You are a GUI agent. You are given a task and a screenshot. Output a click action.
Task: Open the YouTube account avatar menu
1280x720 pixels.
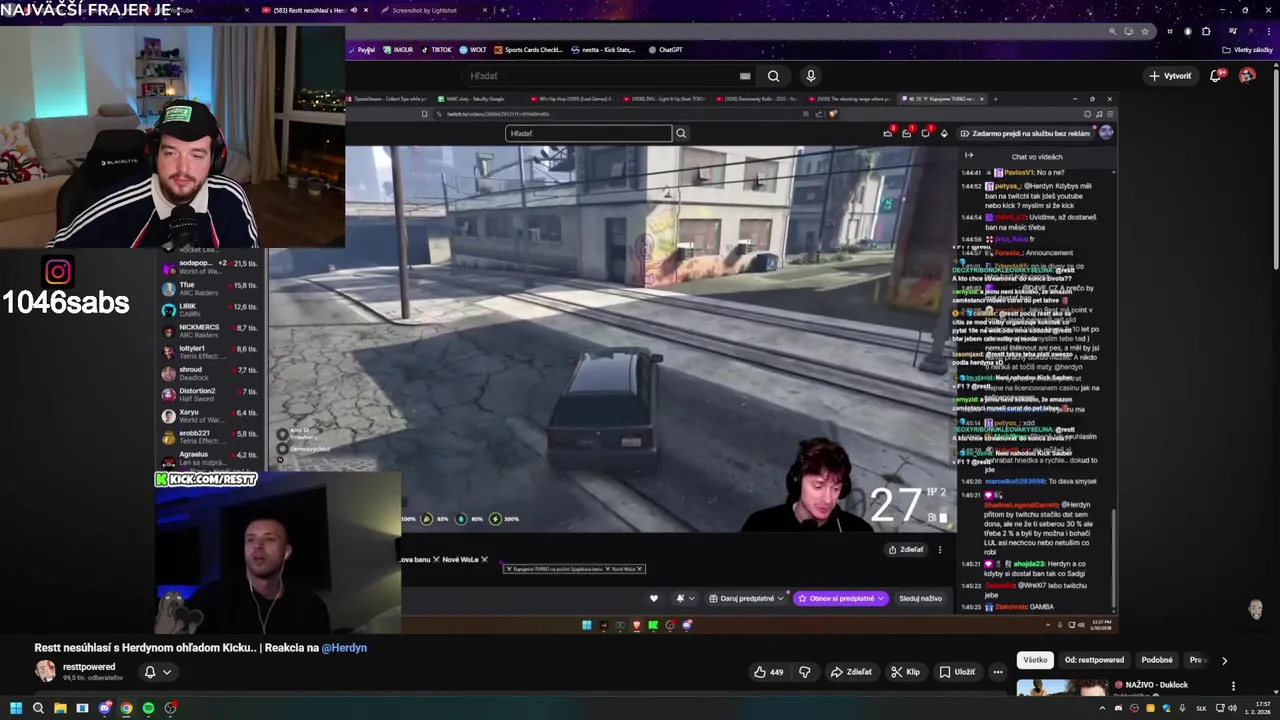point(1247,76)
